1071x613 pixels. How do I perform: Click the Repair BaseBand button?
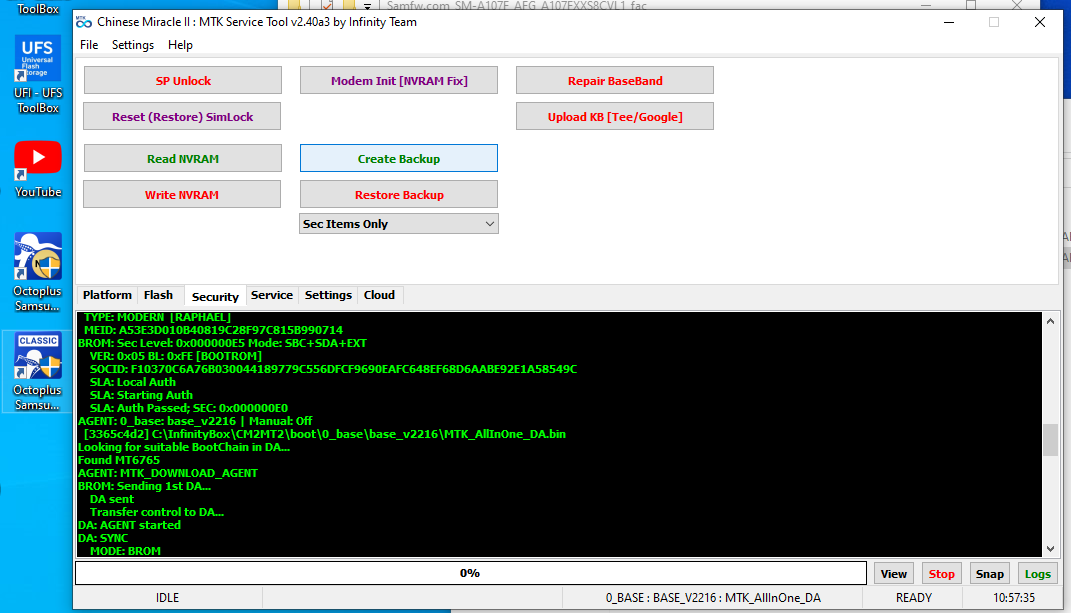coord(615,81)
